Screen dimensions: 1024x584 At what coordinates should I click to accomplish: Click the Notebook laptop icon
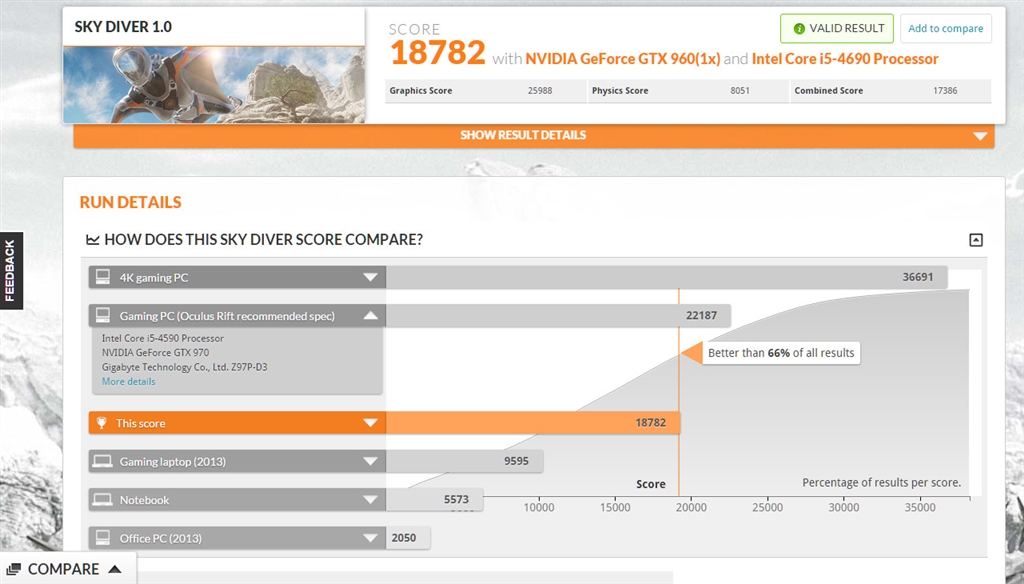click(x=103, y=500)
